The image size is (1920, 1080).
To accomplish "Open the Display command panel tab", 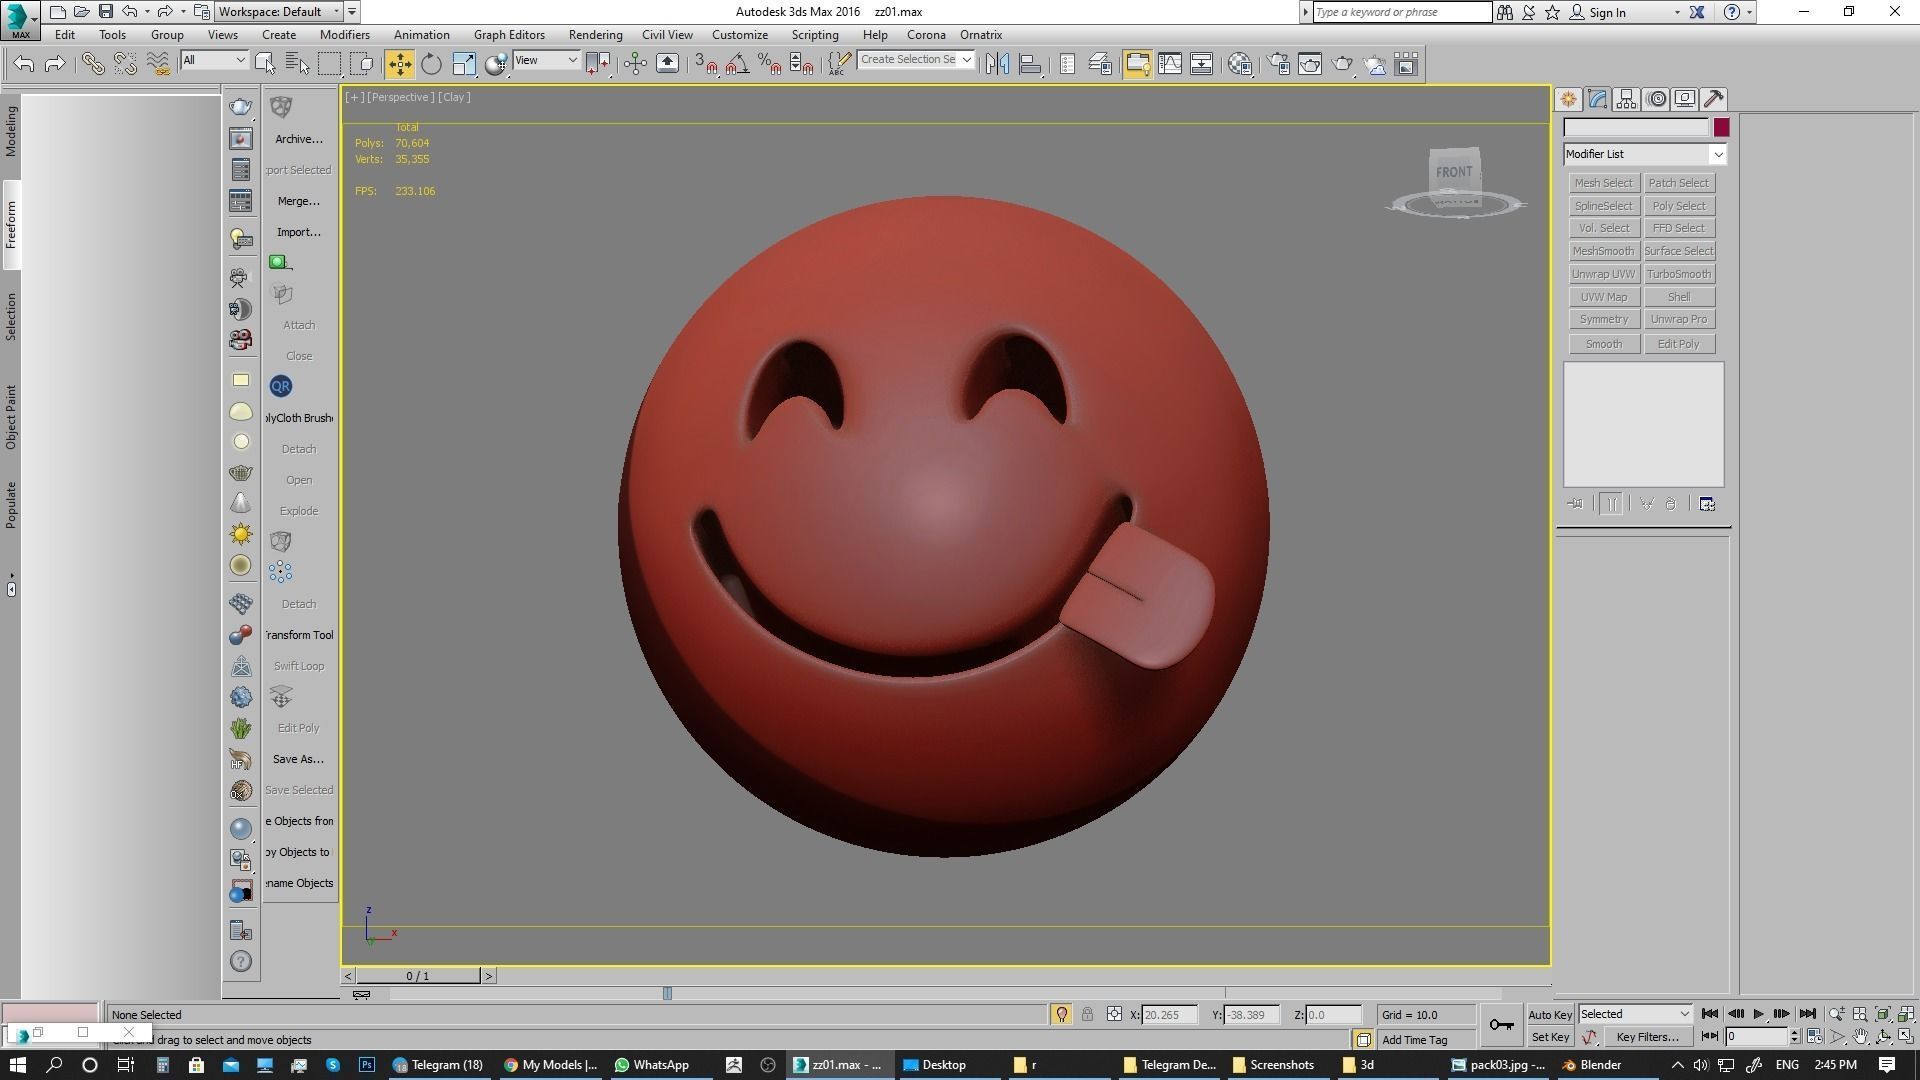I will 1685,99.
